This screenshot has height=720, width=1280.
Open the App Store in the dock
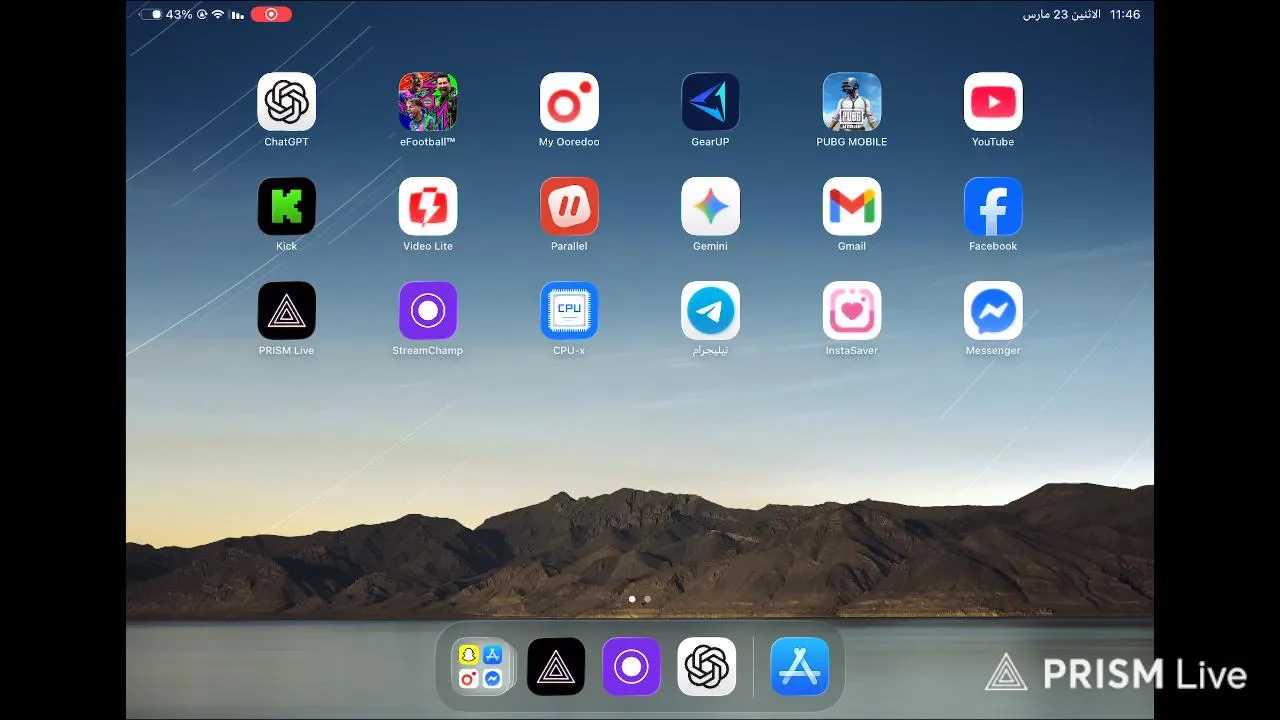click(800, 667)
